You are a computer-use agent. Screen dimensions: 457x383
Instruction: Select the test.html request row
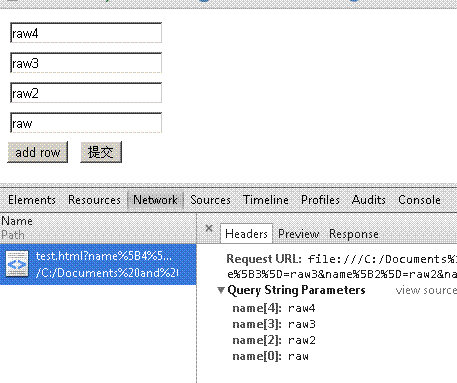(x=98, y=264)
